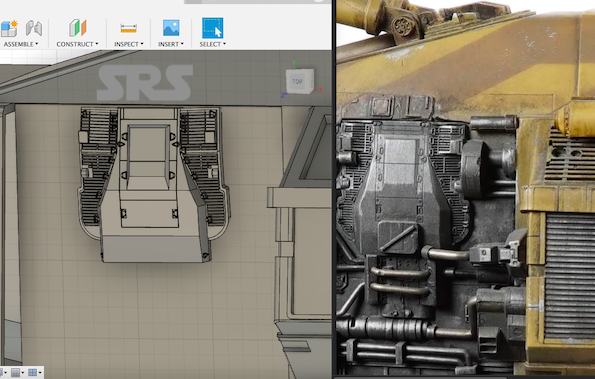Click the TOP face of ViewCube
This screenshot has height=379, width=595.
(x=298, y=81)
